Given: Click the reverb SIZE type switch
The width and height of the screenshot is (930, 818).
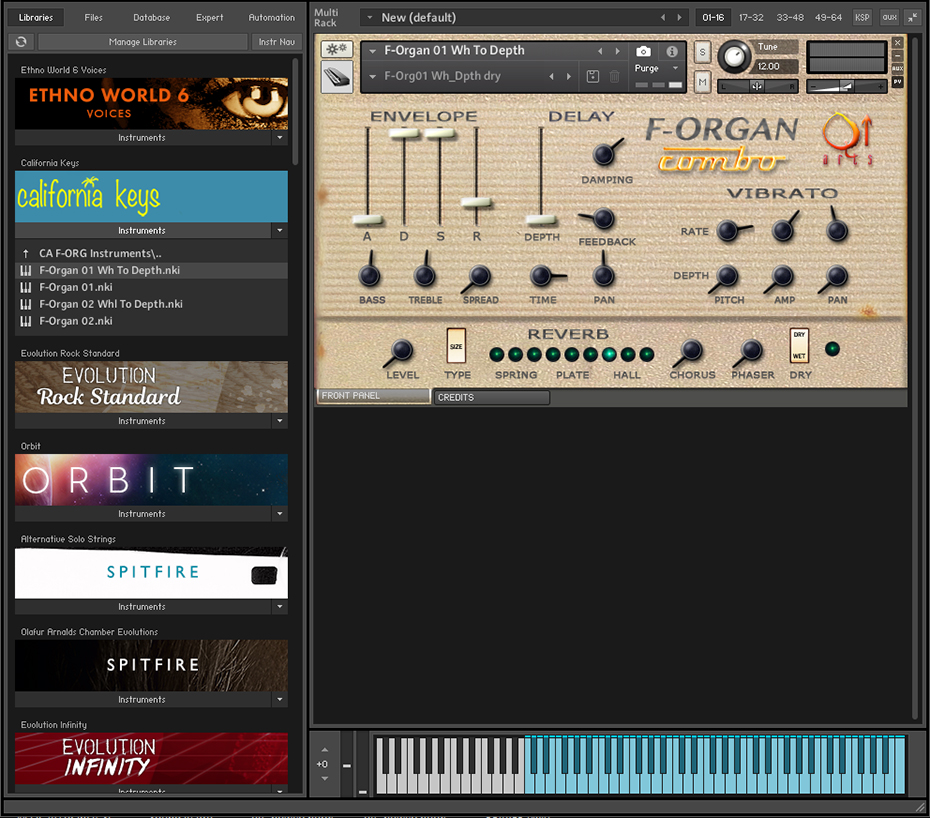Looking at the screenshot, I should [x=456, y=345].
